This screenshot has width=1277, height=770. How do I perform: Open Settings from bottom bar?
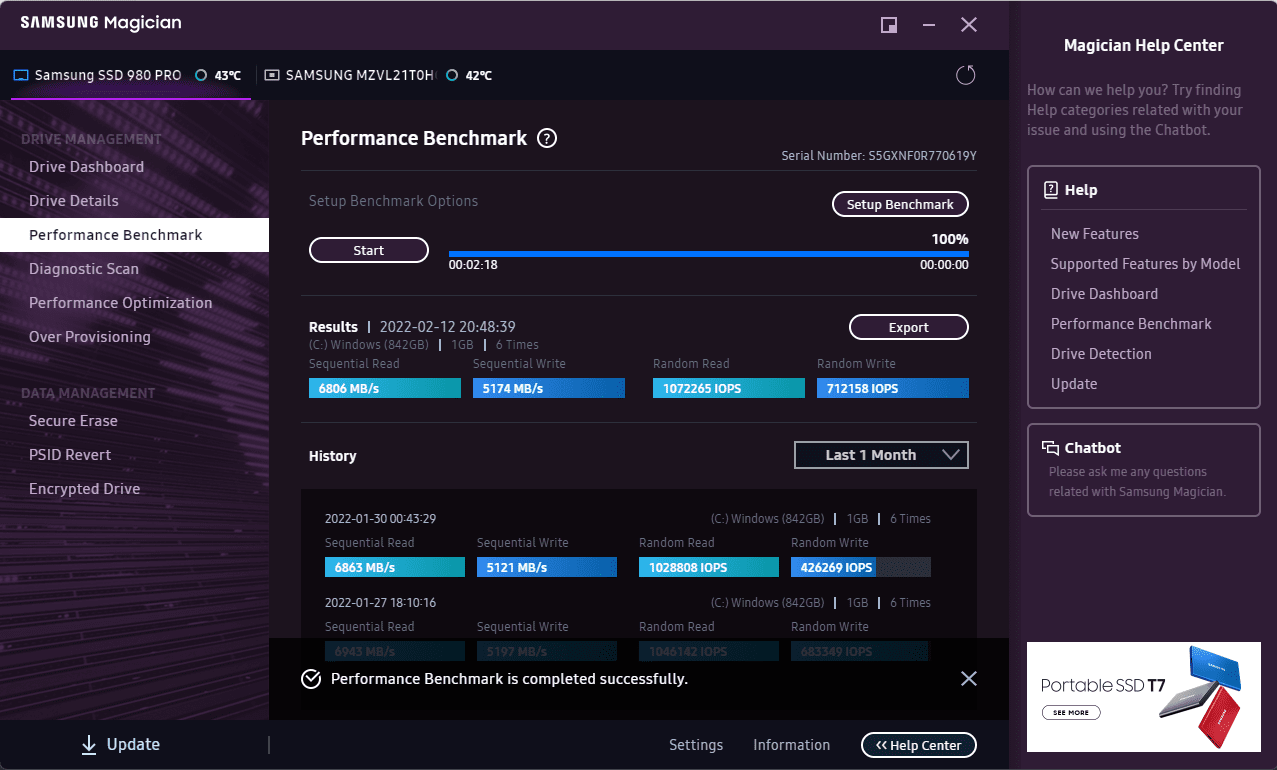(x=696, y=745)
